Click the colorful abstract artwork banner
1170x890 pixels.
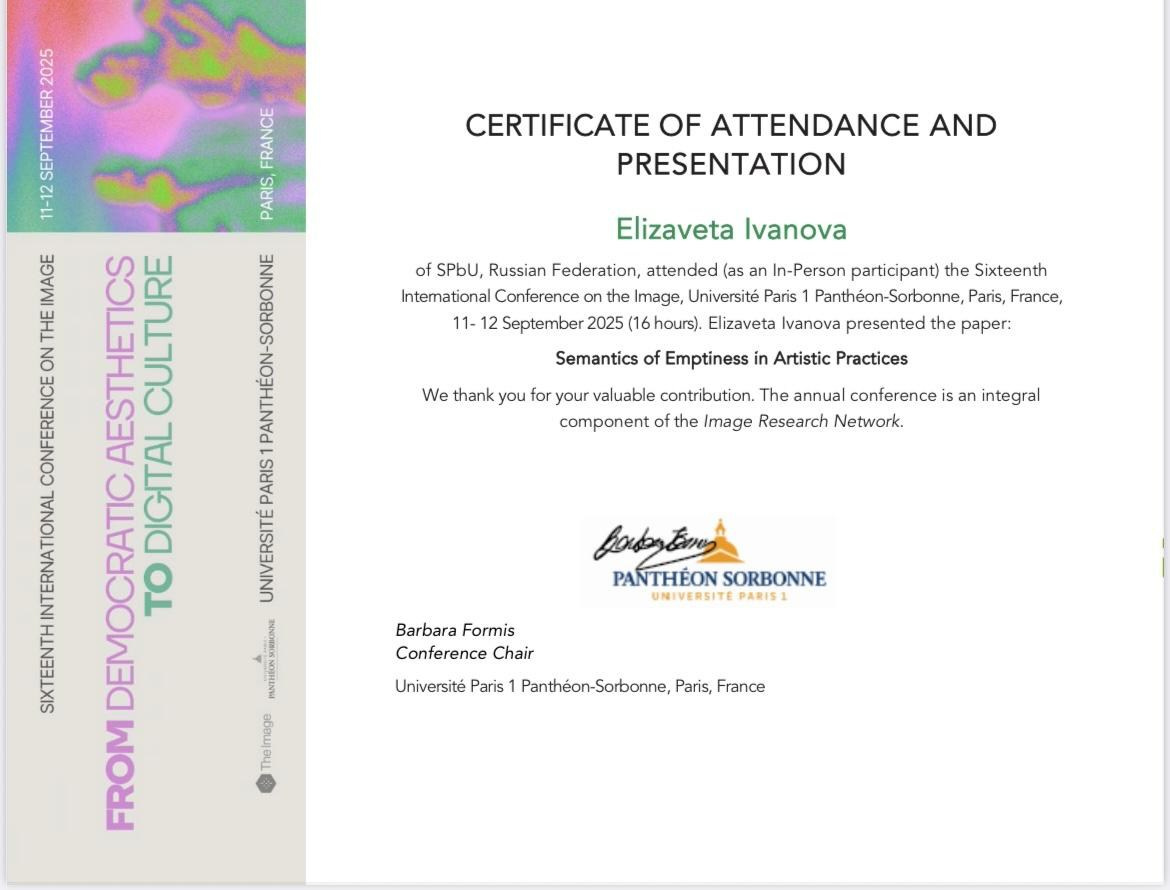[156, 115]
